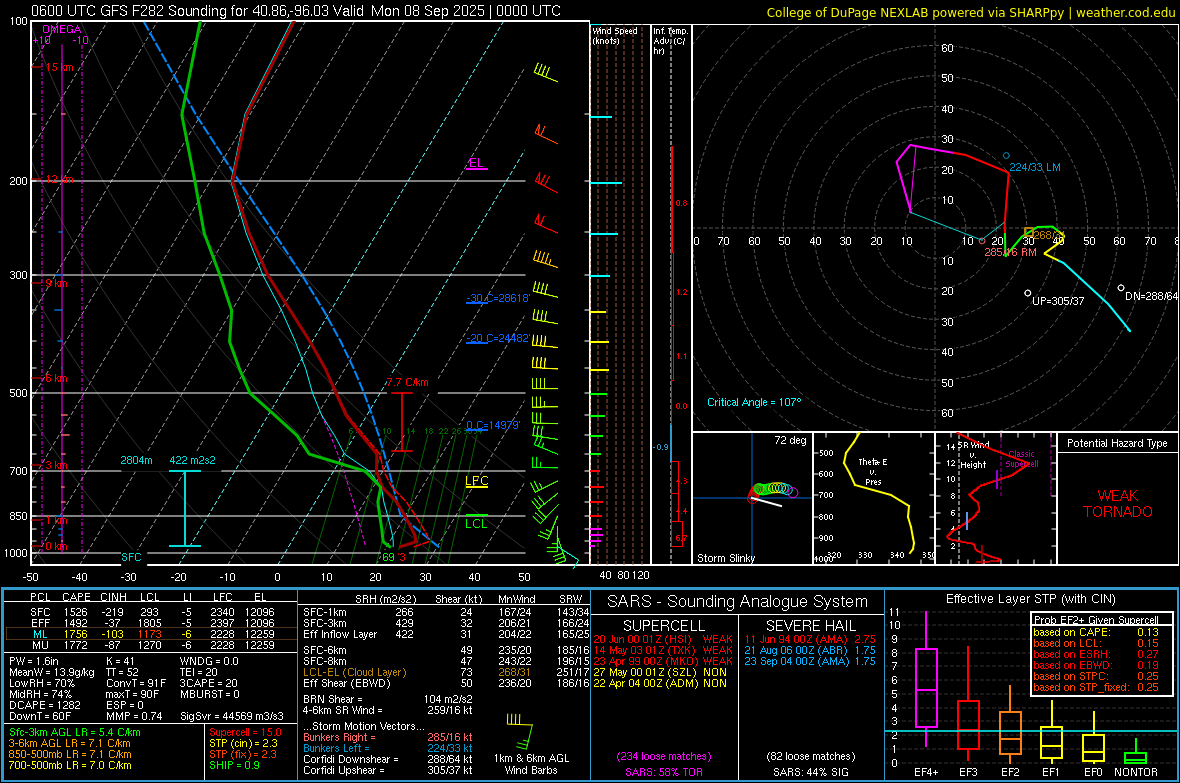Click the "SR Wind v. Height" panel label

tap(973, 455)
